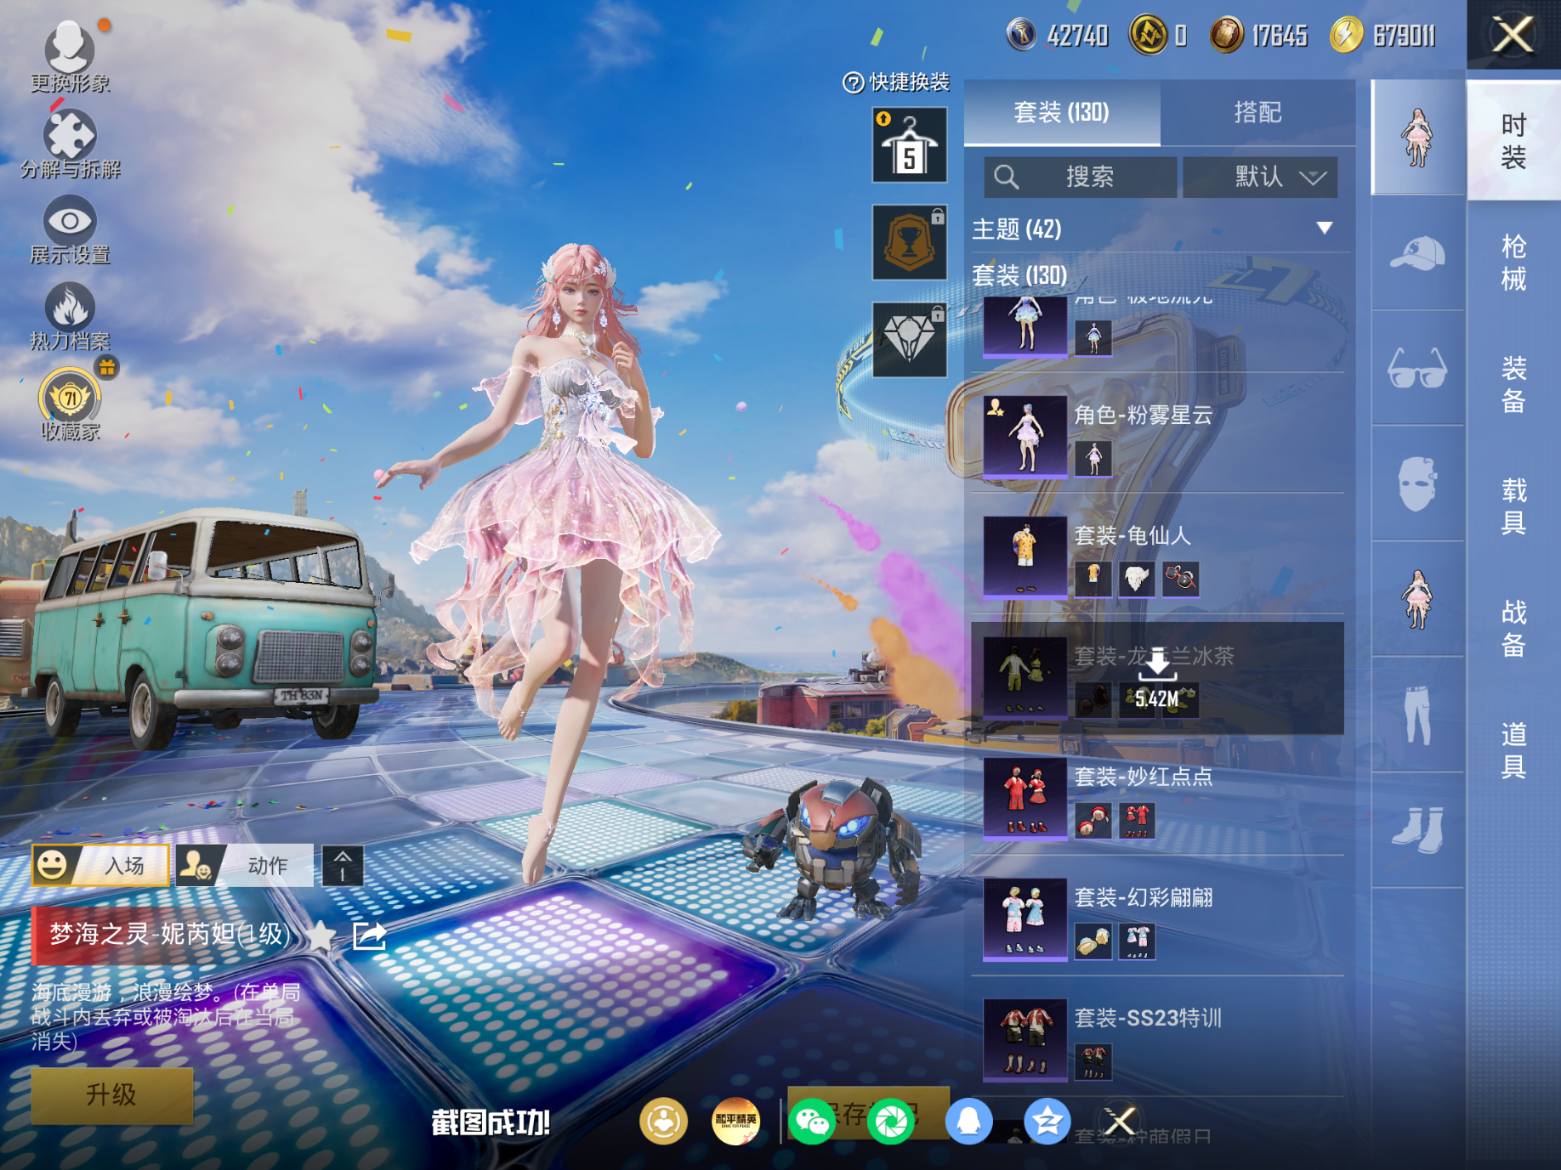Share via the WeChat icon
This screenshot has width=1561, height=1170.
pos(812,1122)
